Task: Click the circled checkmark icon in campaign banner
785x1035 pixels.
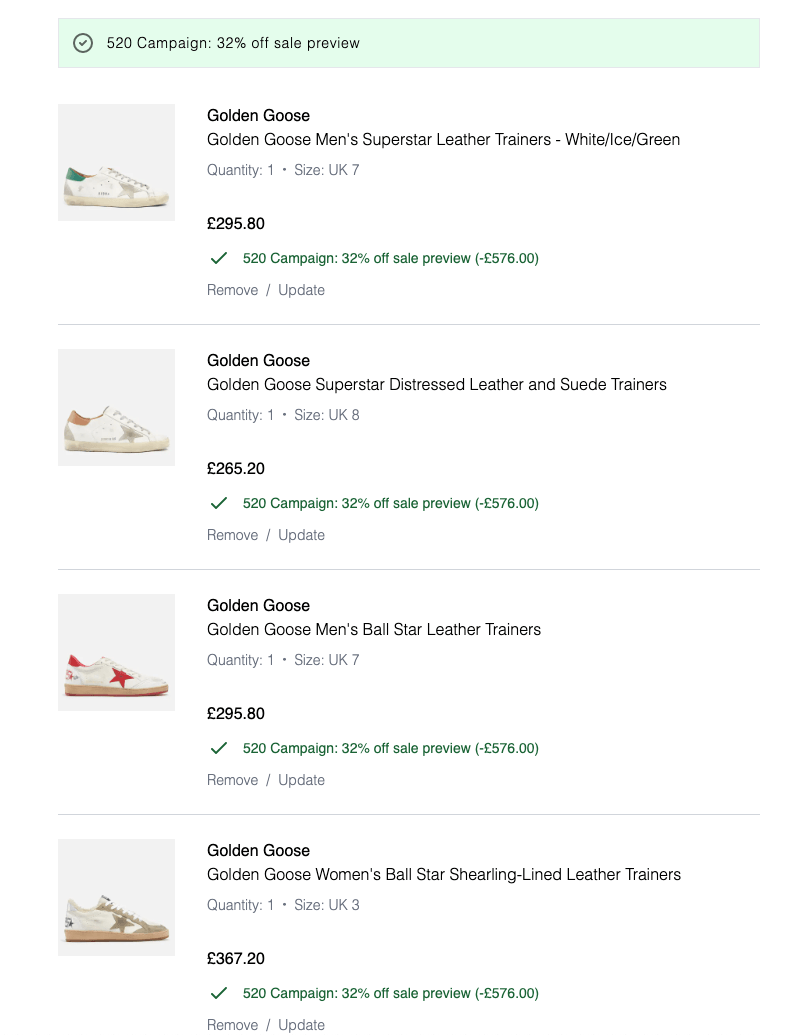Action: tap(84, 43)
